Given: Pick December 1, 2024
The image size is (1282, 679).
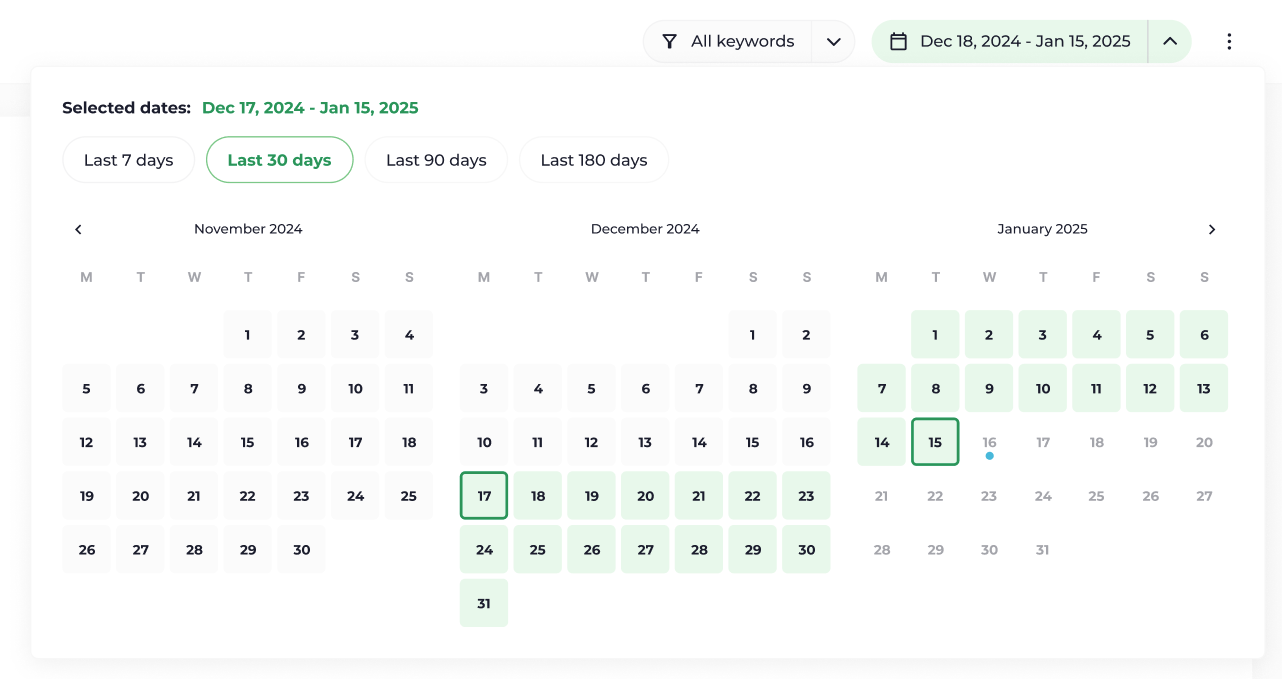Looking at the screenshot, I should coord(753,335).
